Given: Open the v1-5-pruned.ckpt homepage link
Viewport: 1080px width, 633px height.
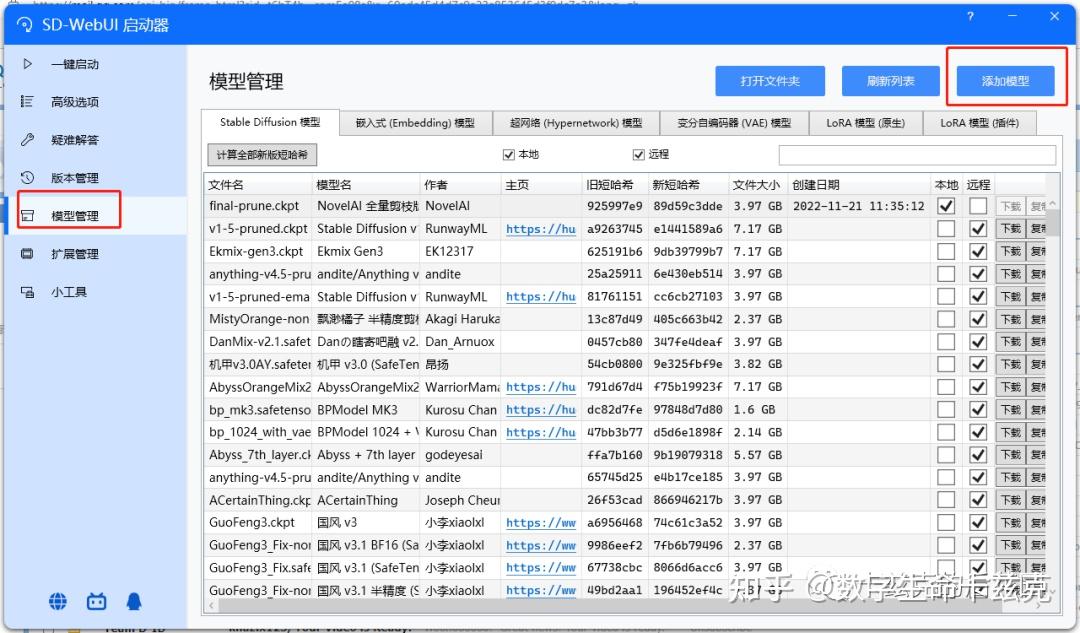Looking at the screenshot, I should pyautogui.click(x=541, y=229).
